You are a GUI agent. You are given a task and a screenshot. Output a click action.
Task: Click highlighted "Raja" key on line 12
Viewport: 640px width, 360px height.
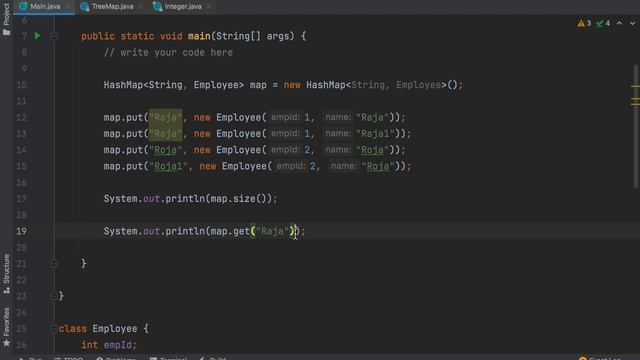tap(165, 118)
